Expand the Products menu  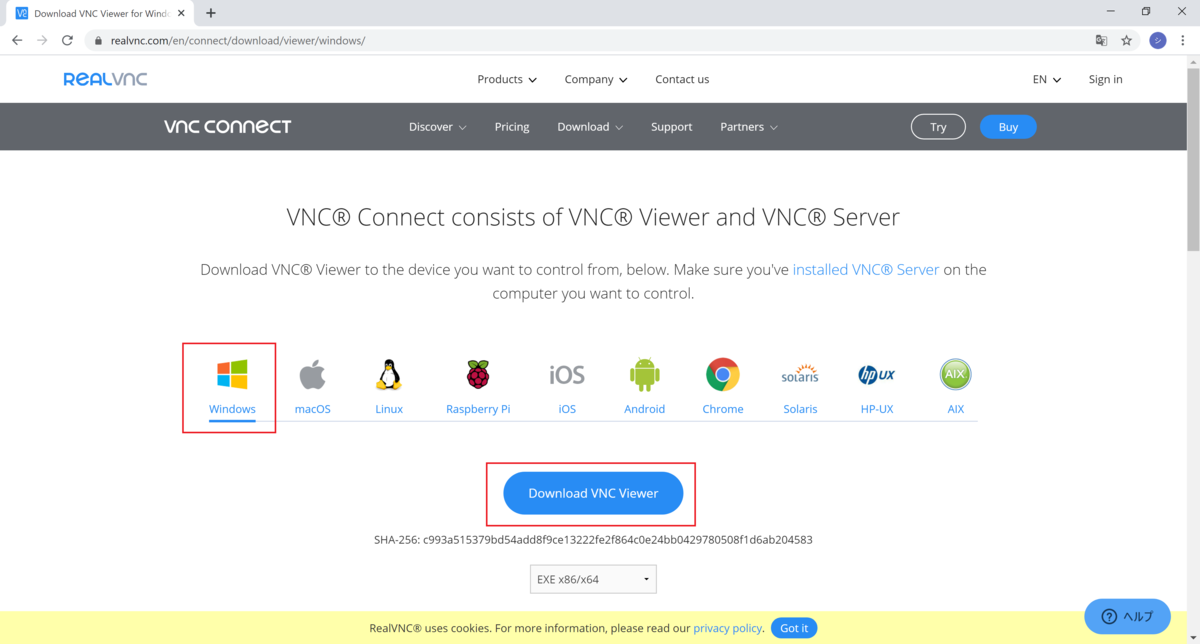507,79
